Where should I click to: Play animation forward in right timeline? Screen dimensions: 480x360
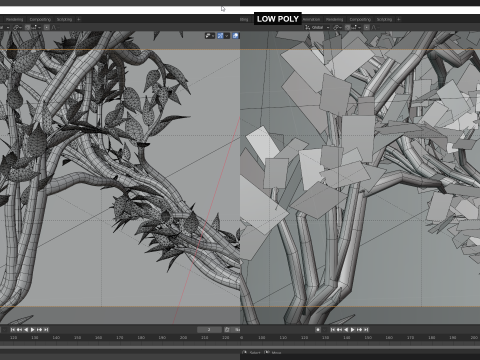[353, 330]
